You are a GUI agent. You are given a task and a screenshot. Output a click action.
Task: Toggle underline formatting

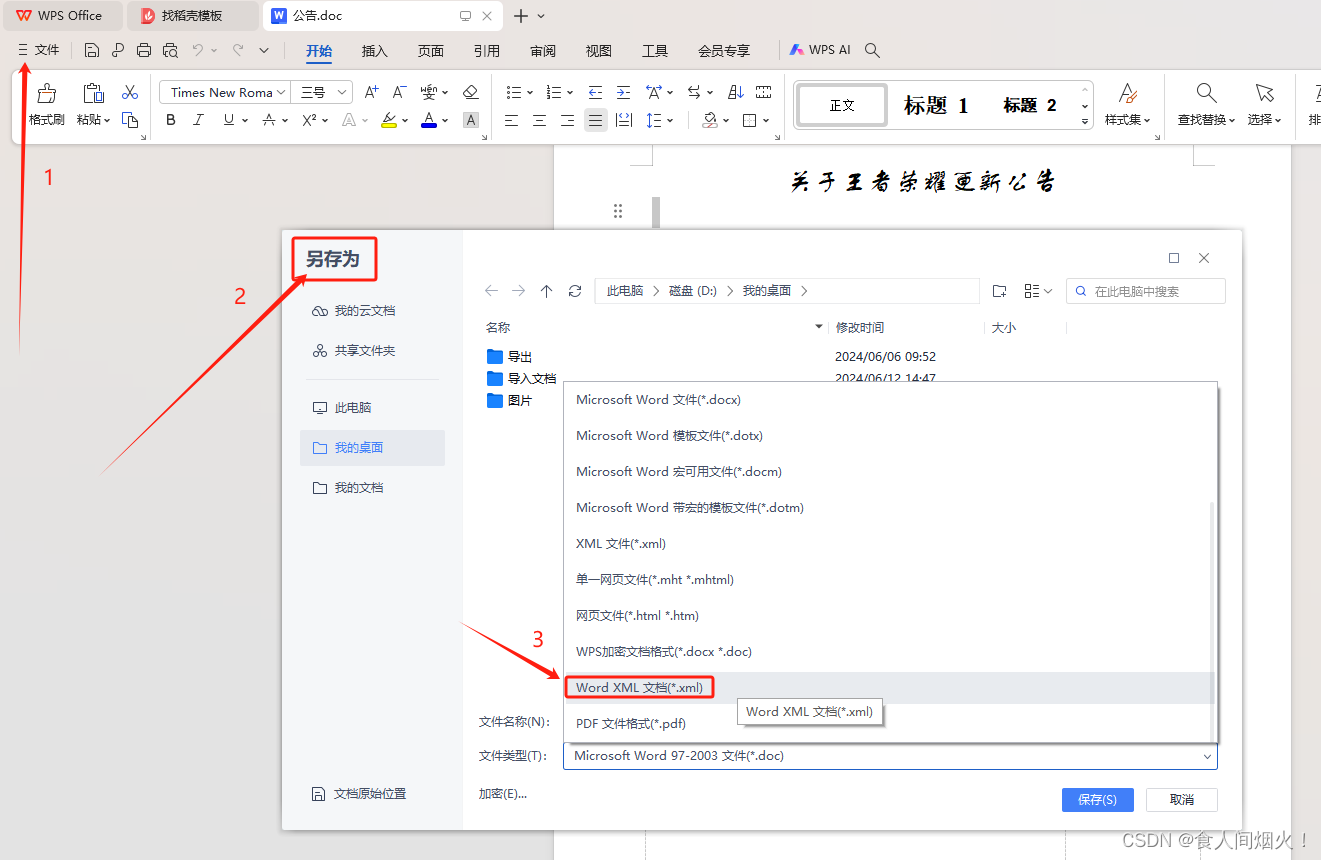click(229, 120)
